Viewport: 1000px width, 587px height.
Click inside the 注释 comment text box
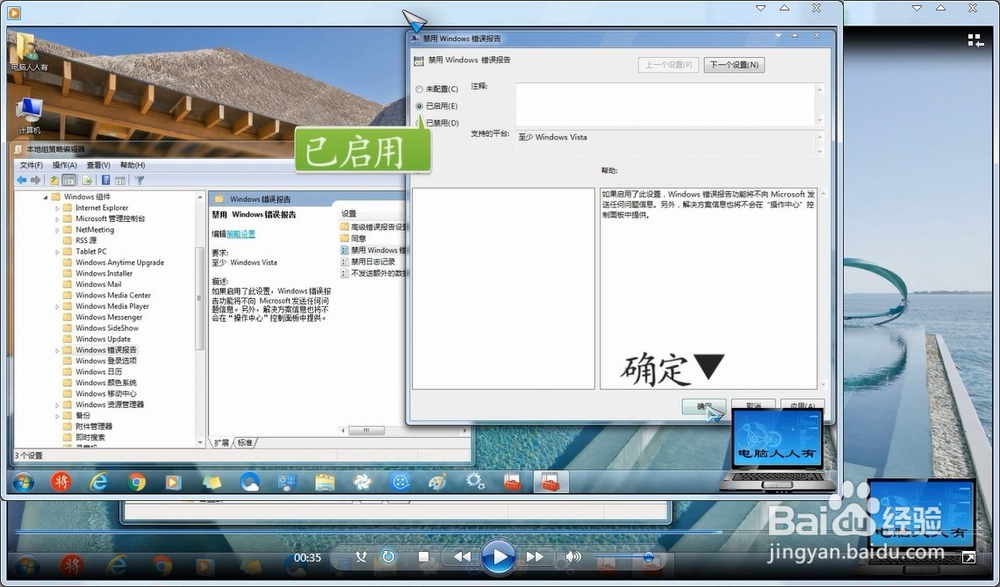point(665,104)
